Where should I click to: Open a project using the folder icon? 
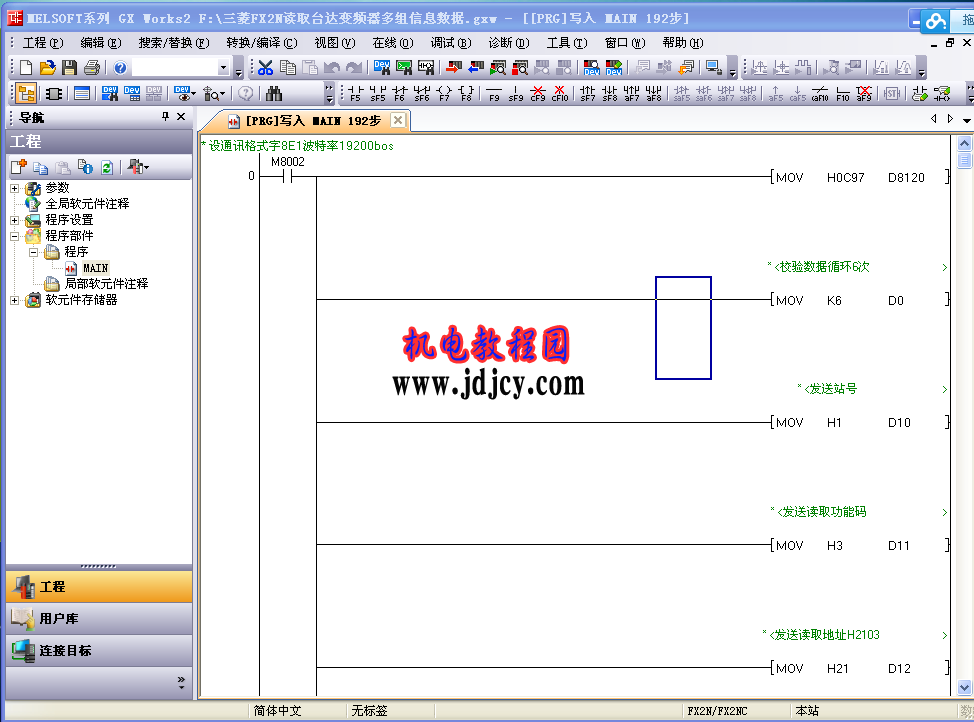[47, 67]
